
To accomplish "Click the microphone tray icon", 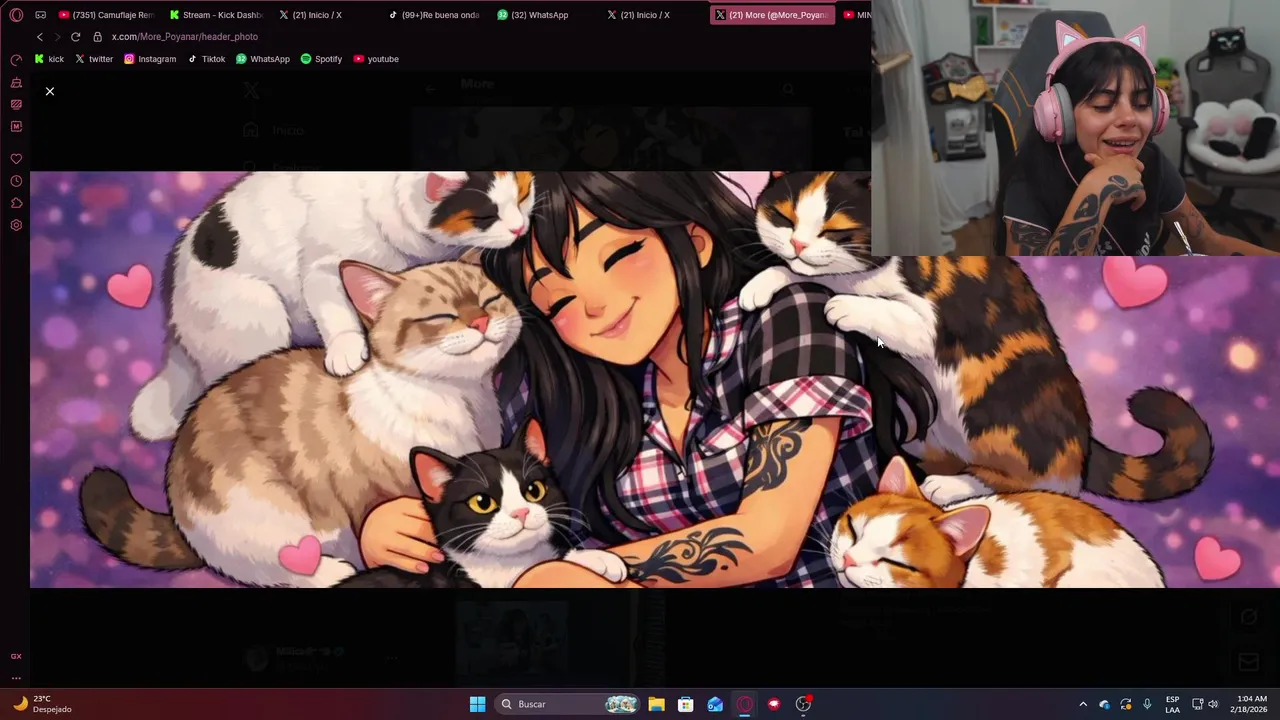I will click(x=1147, y=704).
